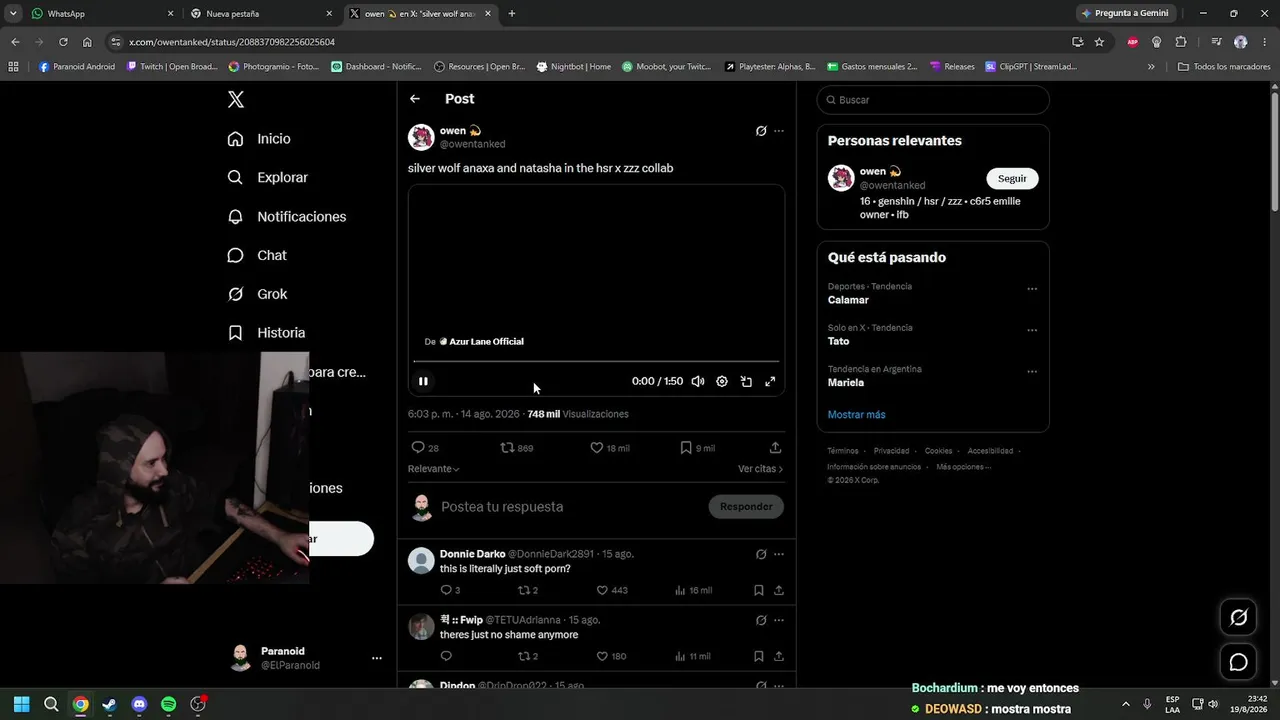Open Nightbot | Home bookmark

coord(574,67)
